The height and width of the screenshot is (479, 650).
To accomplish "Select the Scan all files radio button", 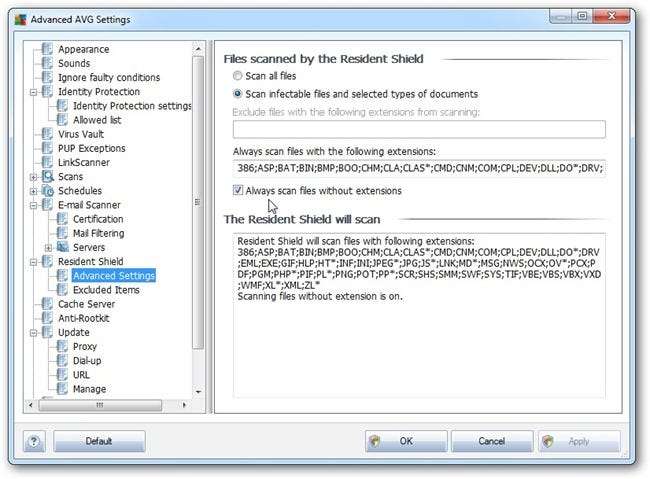I will point(237,76).
